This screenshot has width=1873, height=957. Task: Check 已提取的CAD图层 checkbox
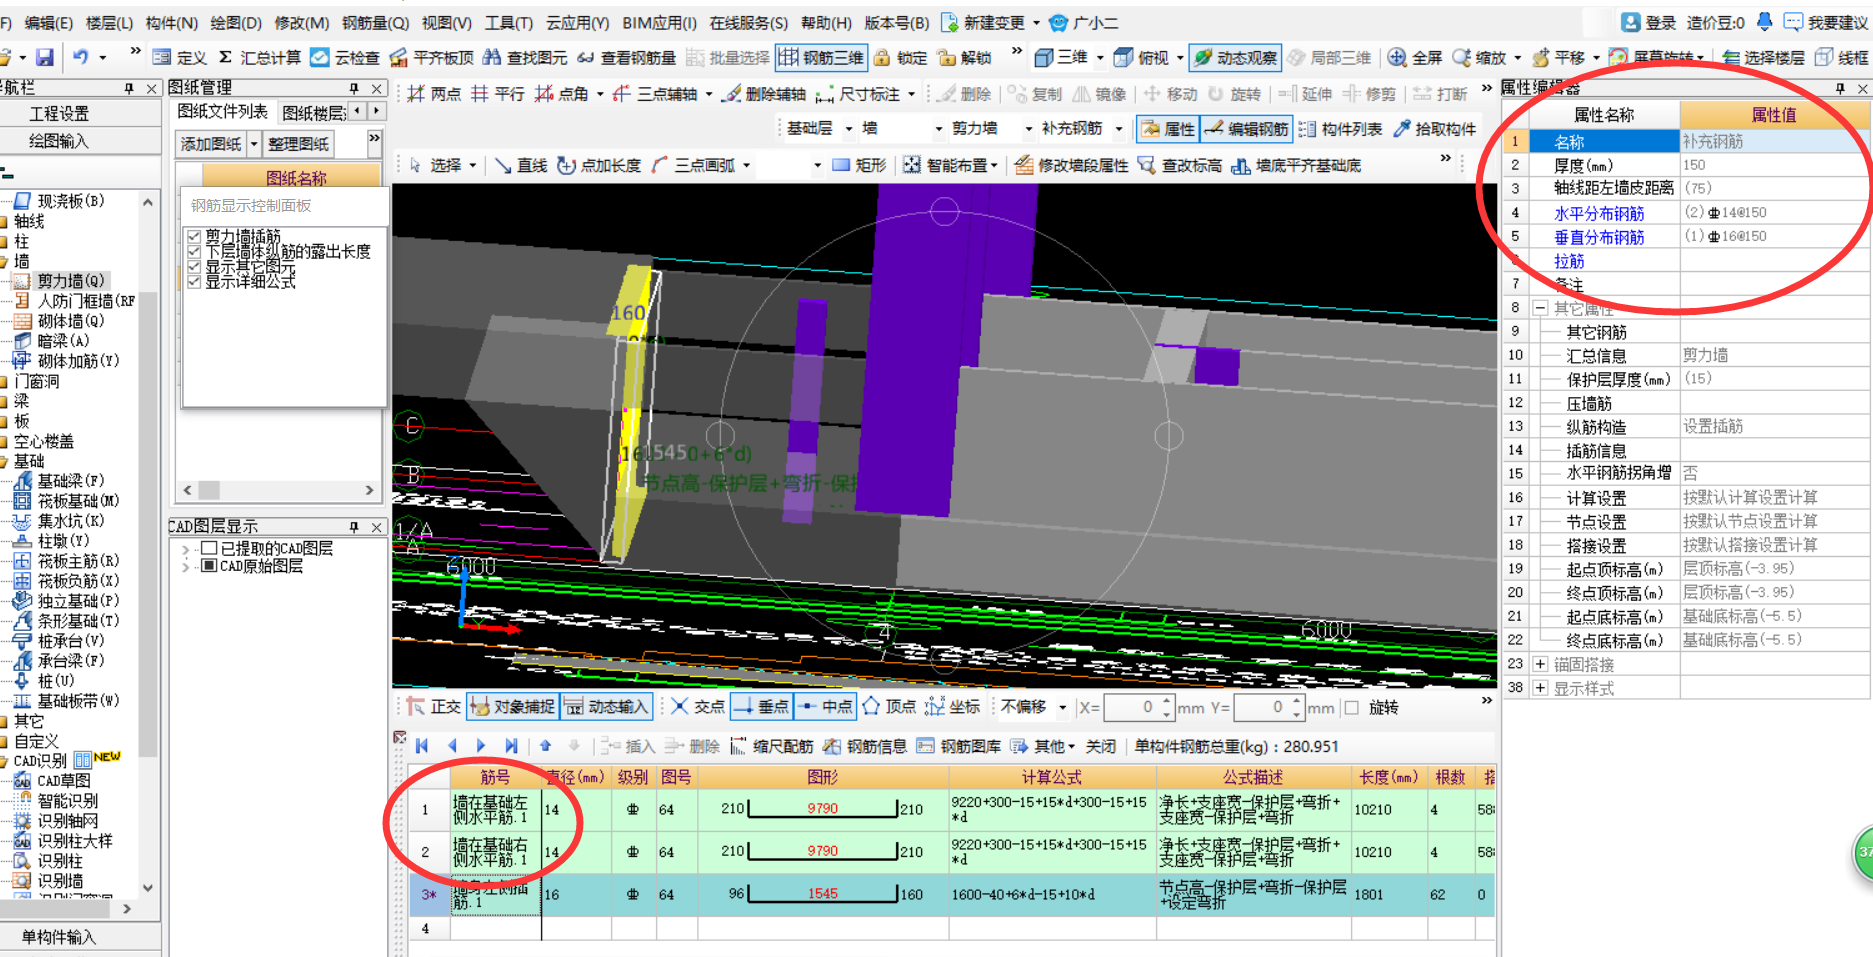coord(209,548)
